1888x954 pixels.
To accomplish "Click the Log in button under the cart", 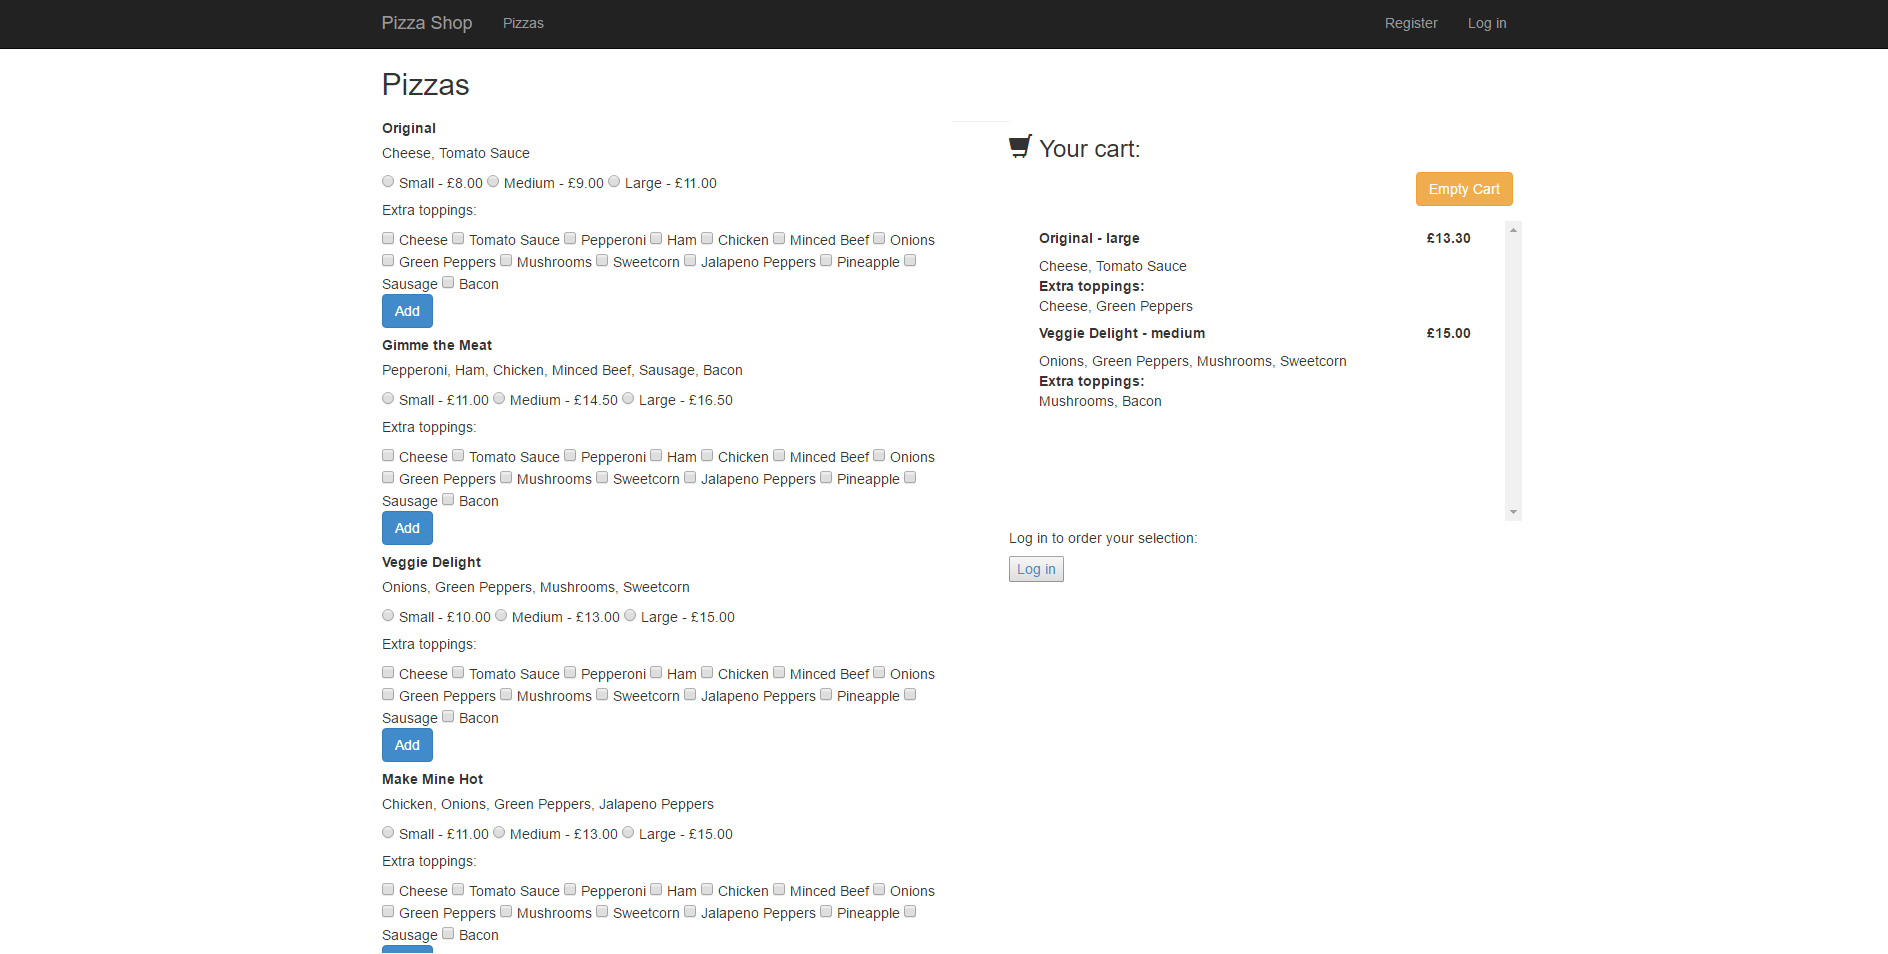I will point(1036,569).
